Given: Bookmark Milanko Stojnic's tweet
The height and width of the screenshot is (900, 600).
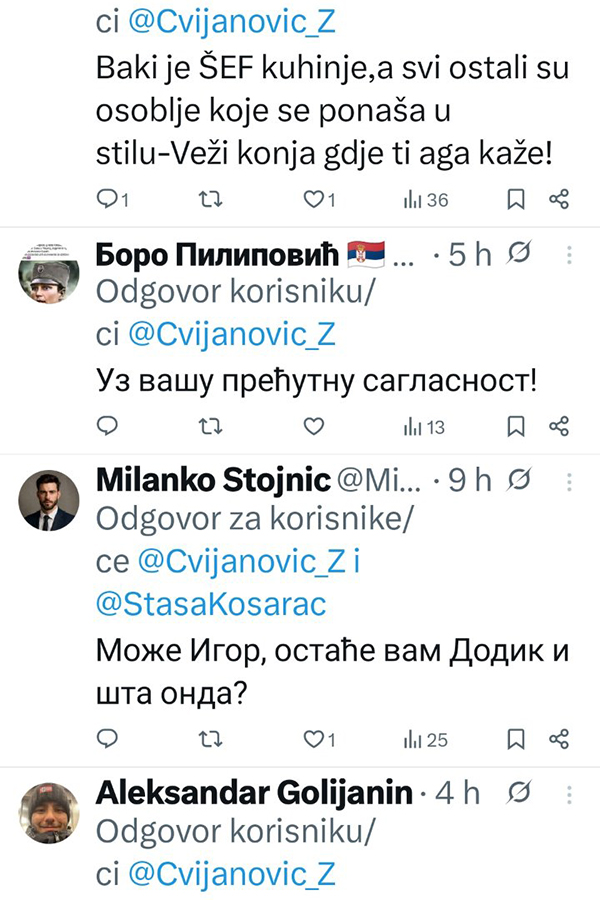Looking at the screenshot, I should coord(516,739).
